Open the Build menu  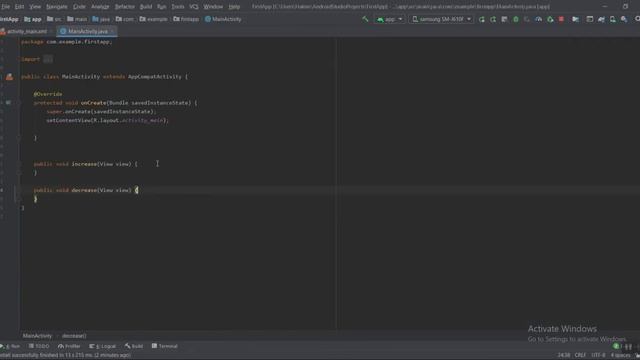146,7
